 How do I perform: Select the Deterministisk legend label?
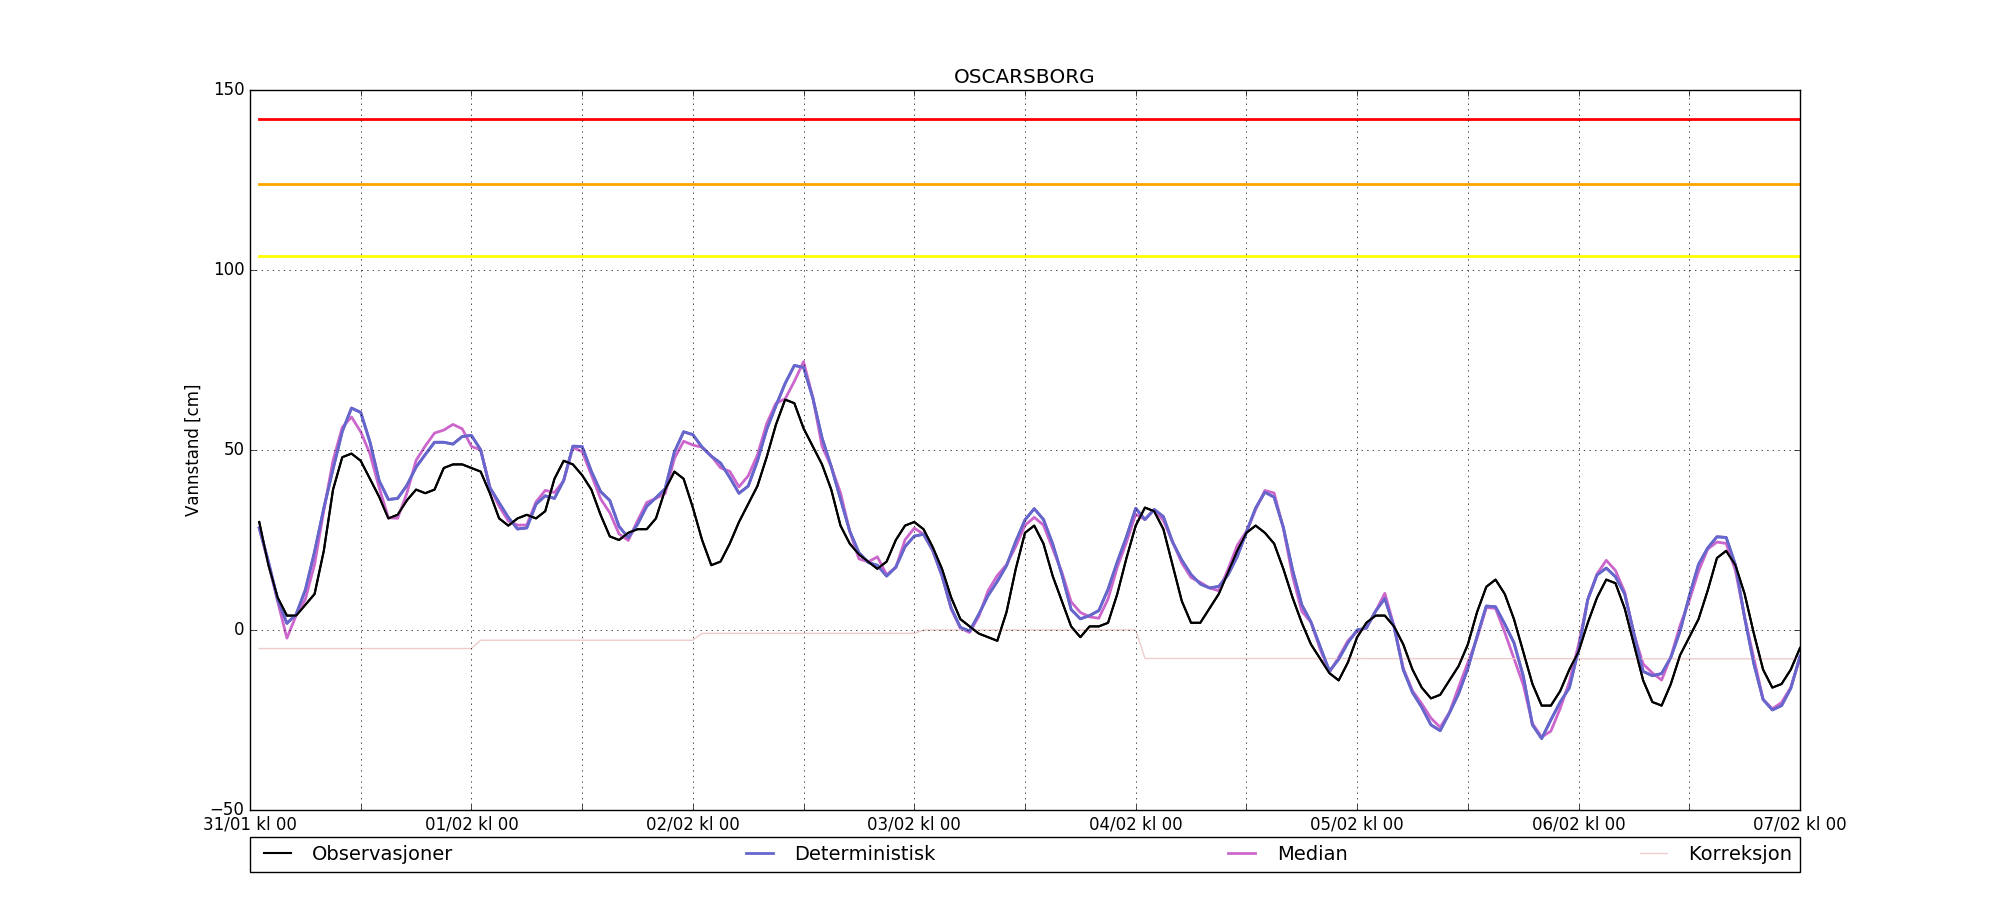tap(864, 854)
